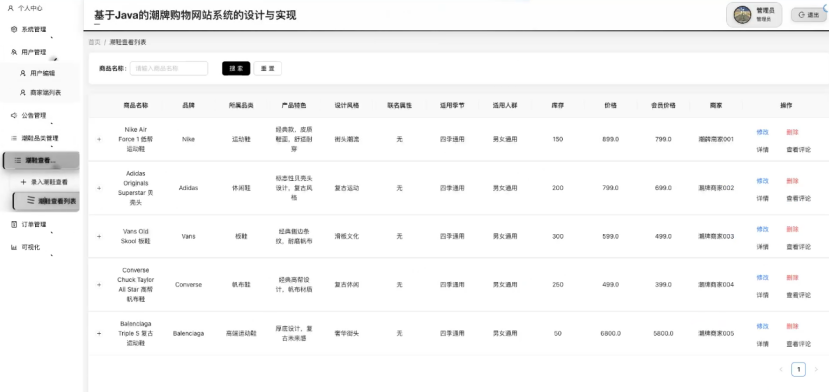This screenshot has width=829, height=392.
Task: Click 修改 for the Converse row
Action: coord(762,278)
